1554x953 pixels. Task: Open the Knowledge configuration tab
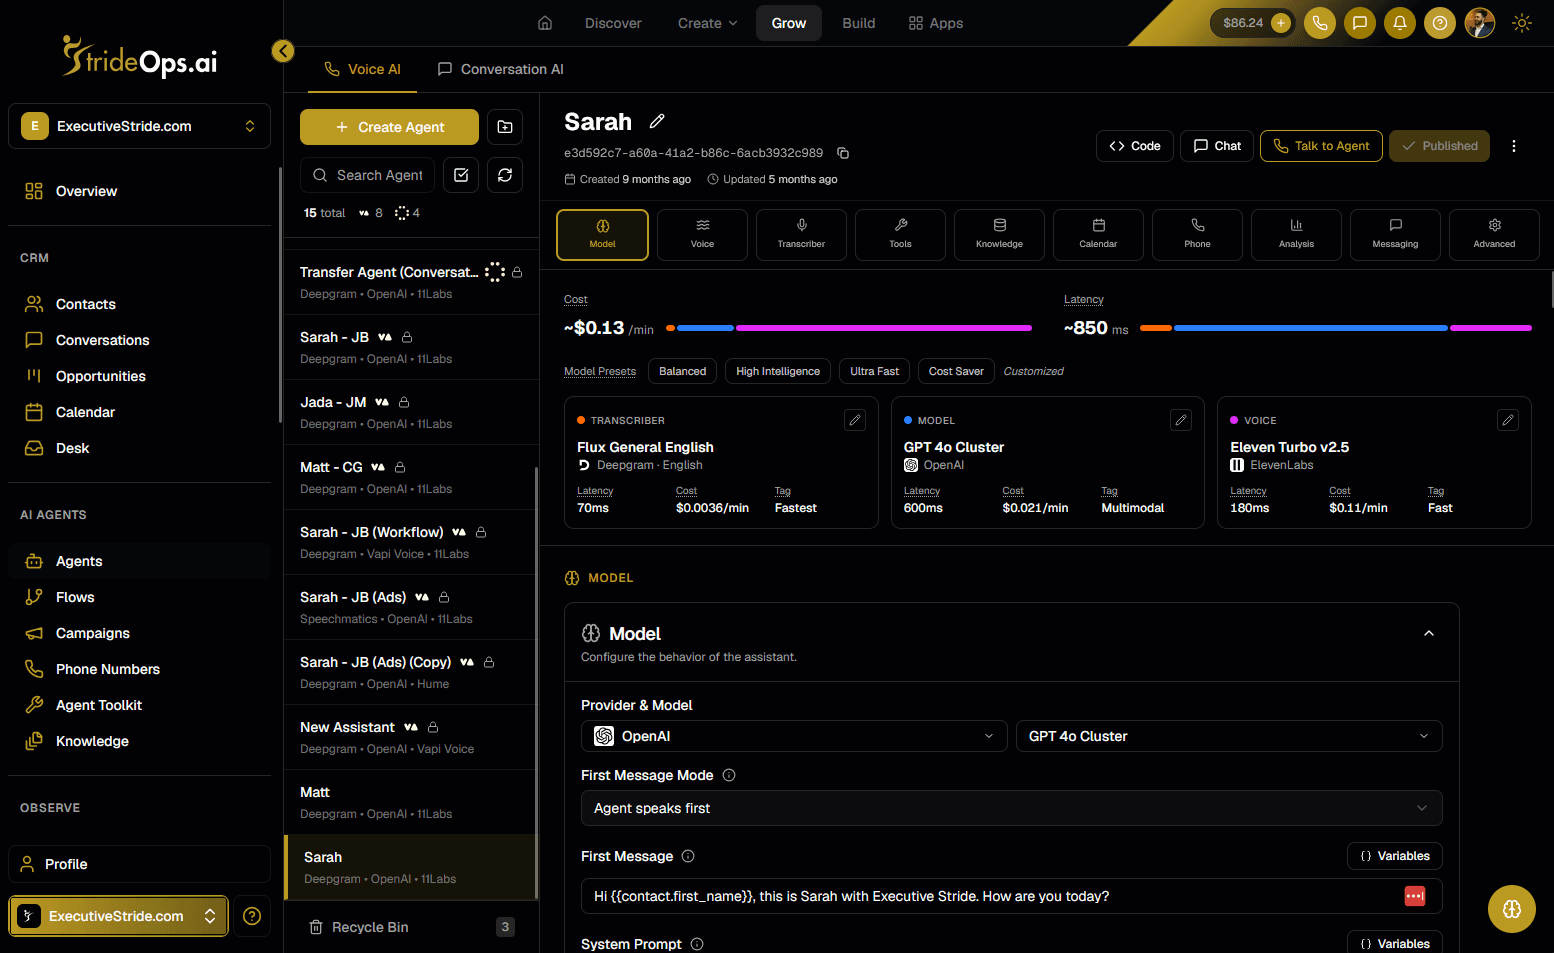coord(999,235)
